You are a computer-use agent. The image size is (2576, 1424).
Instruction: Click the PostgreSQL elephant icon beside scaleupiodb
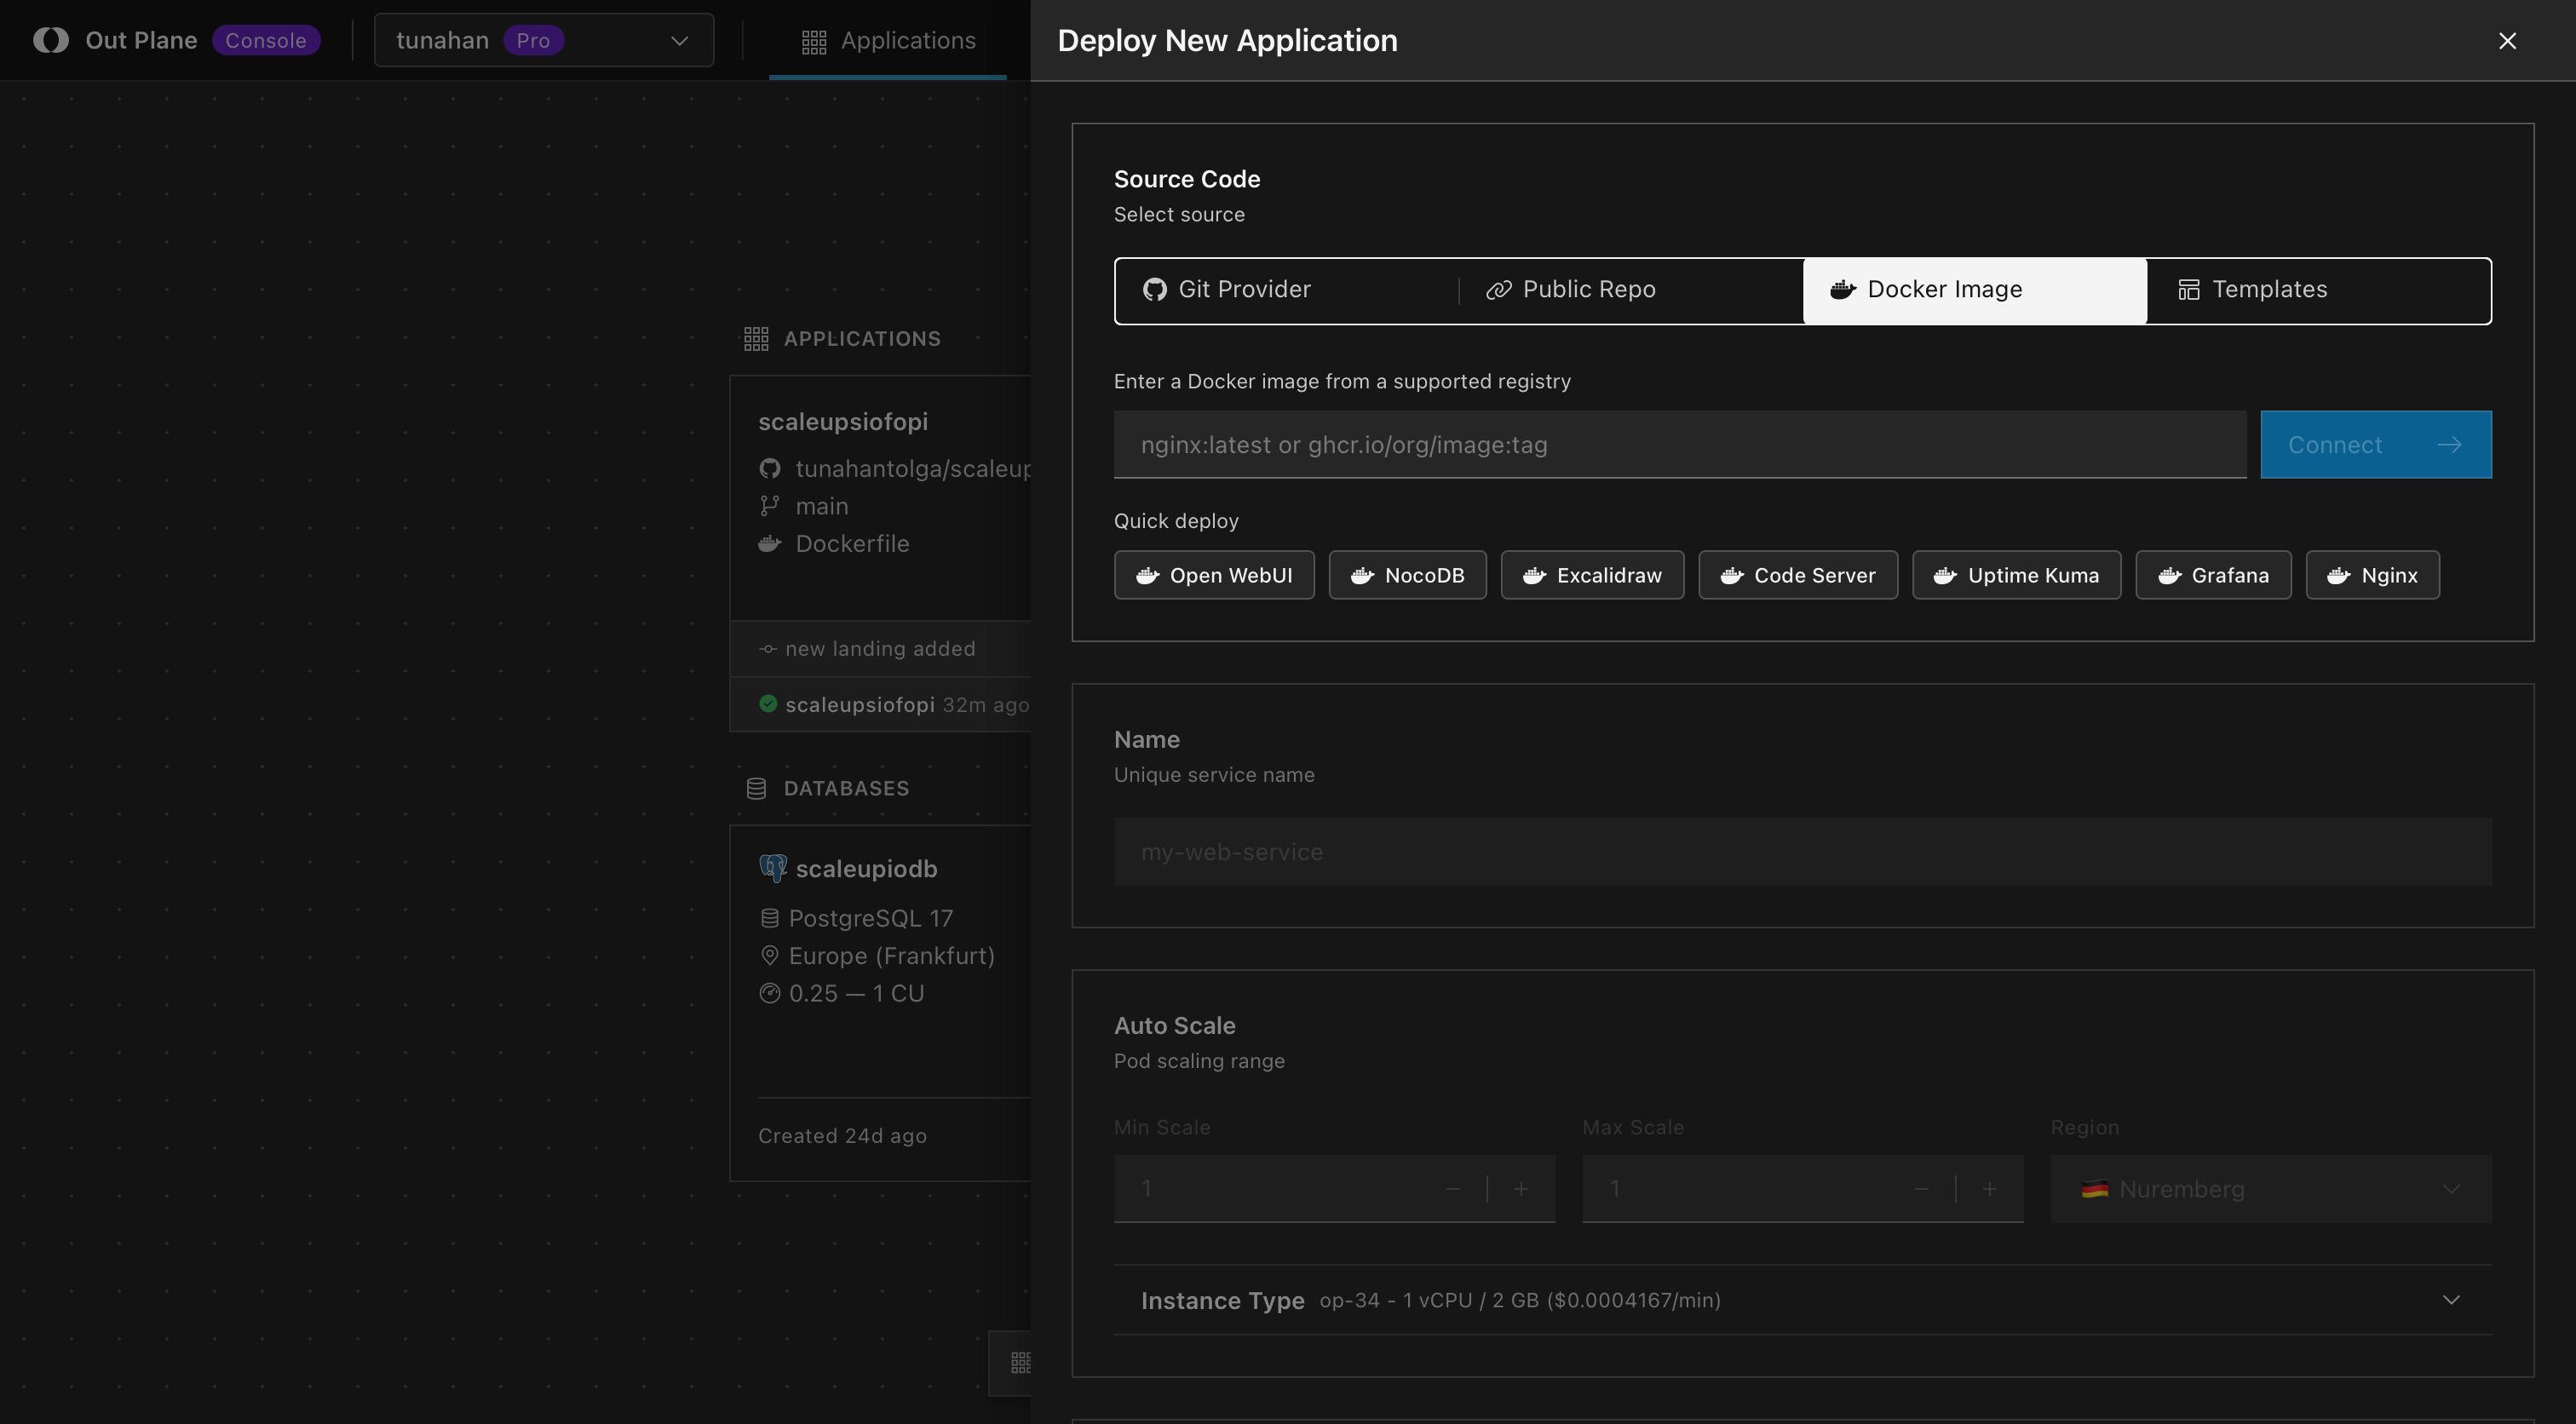click(x=772, y=868)
